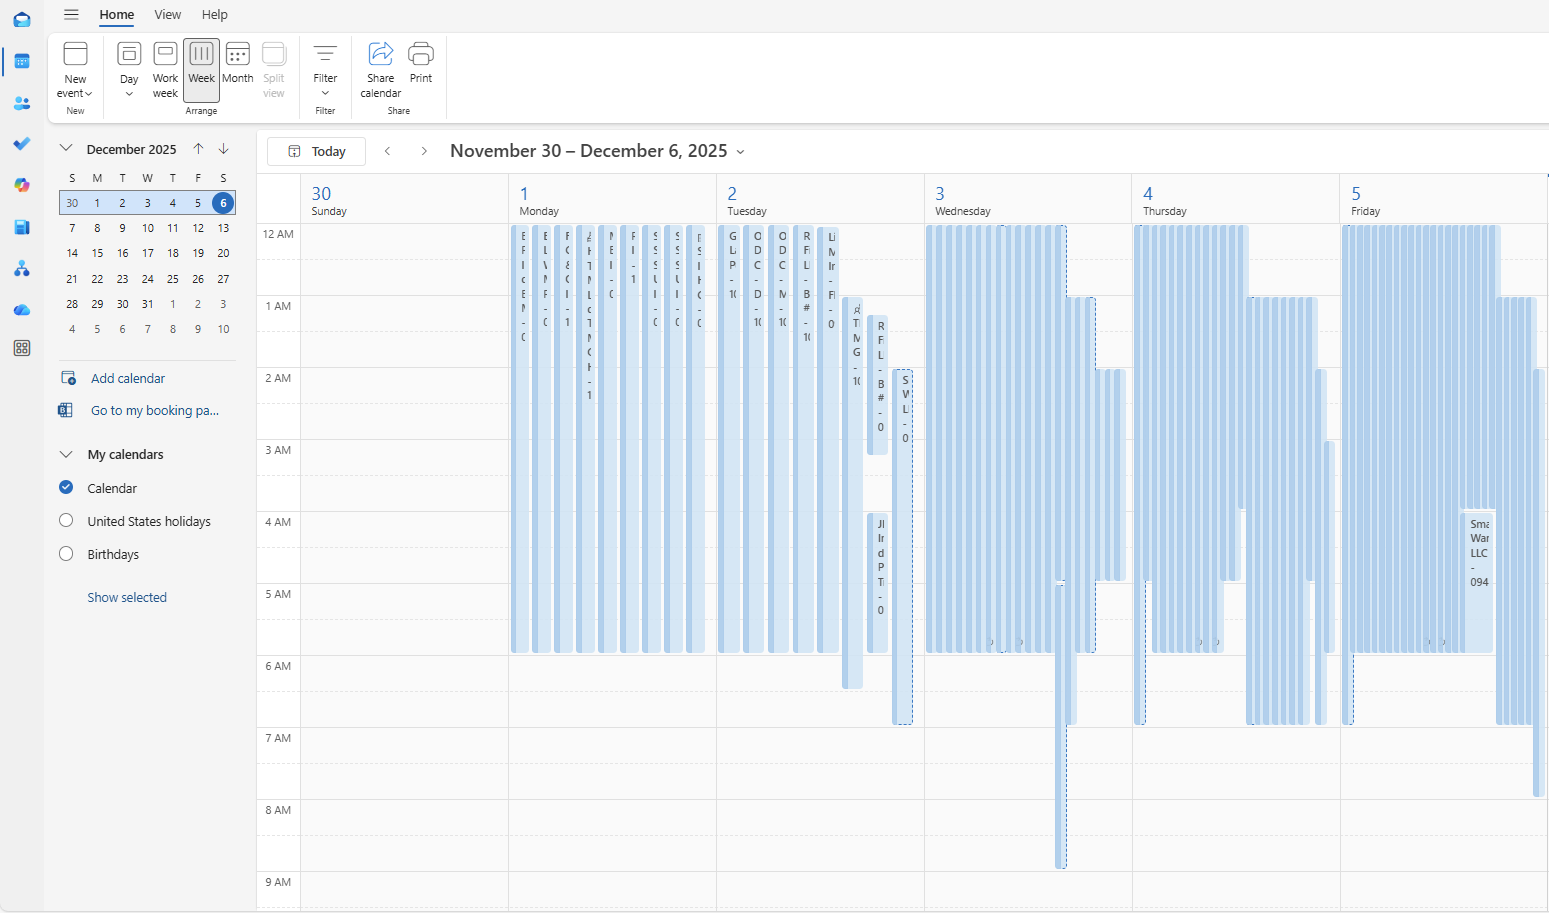Open the date range dropdown chevron

(x=740, y=152)
